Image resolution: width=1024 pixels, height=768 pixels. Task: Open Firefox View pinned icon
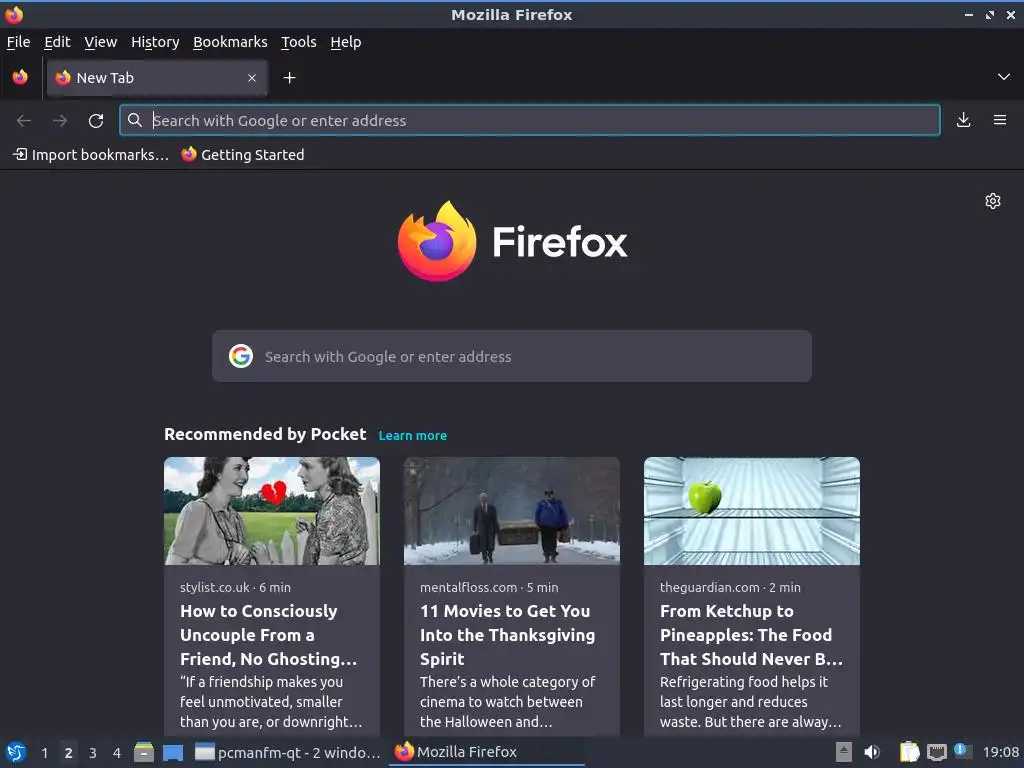(x=20, y=78)
